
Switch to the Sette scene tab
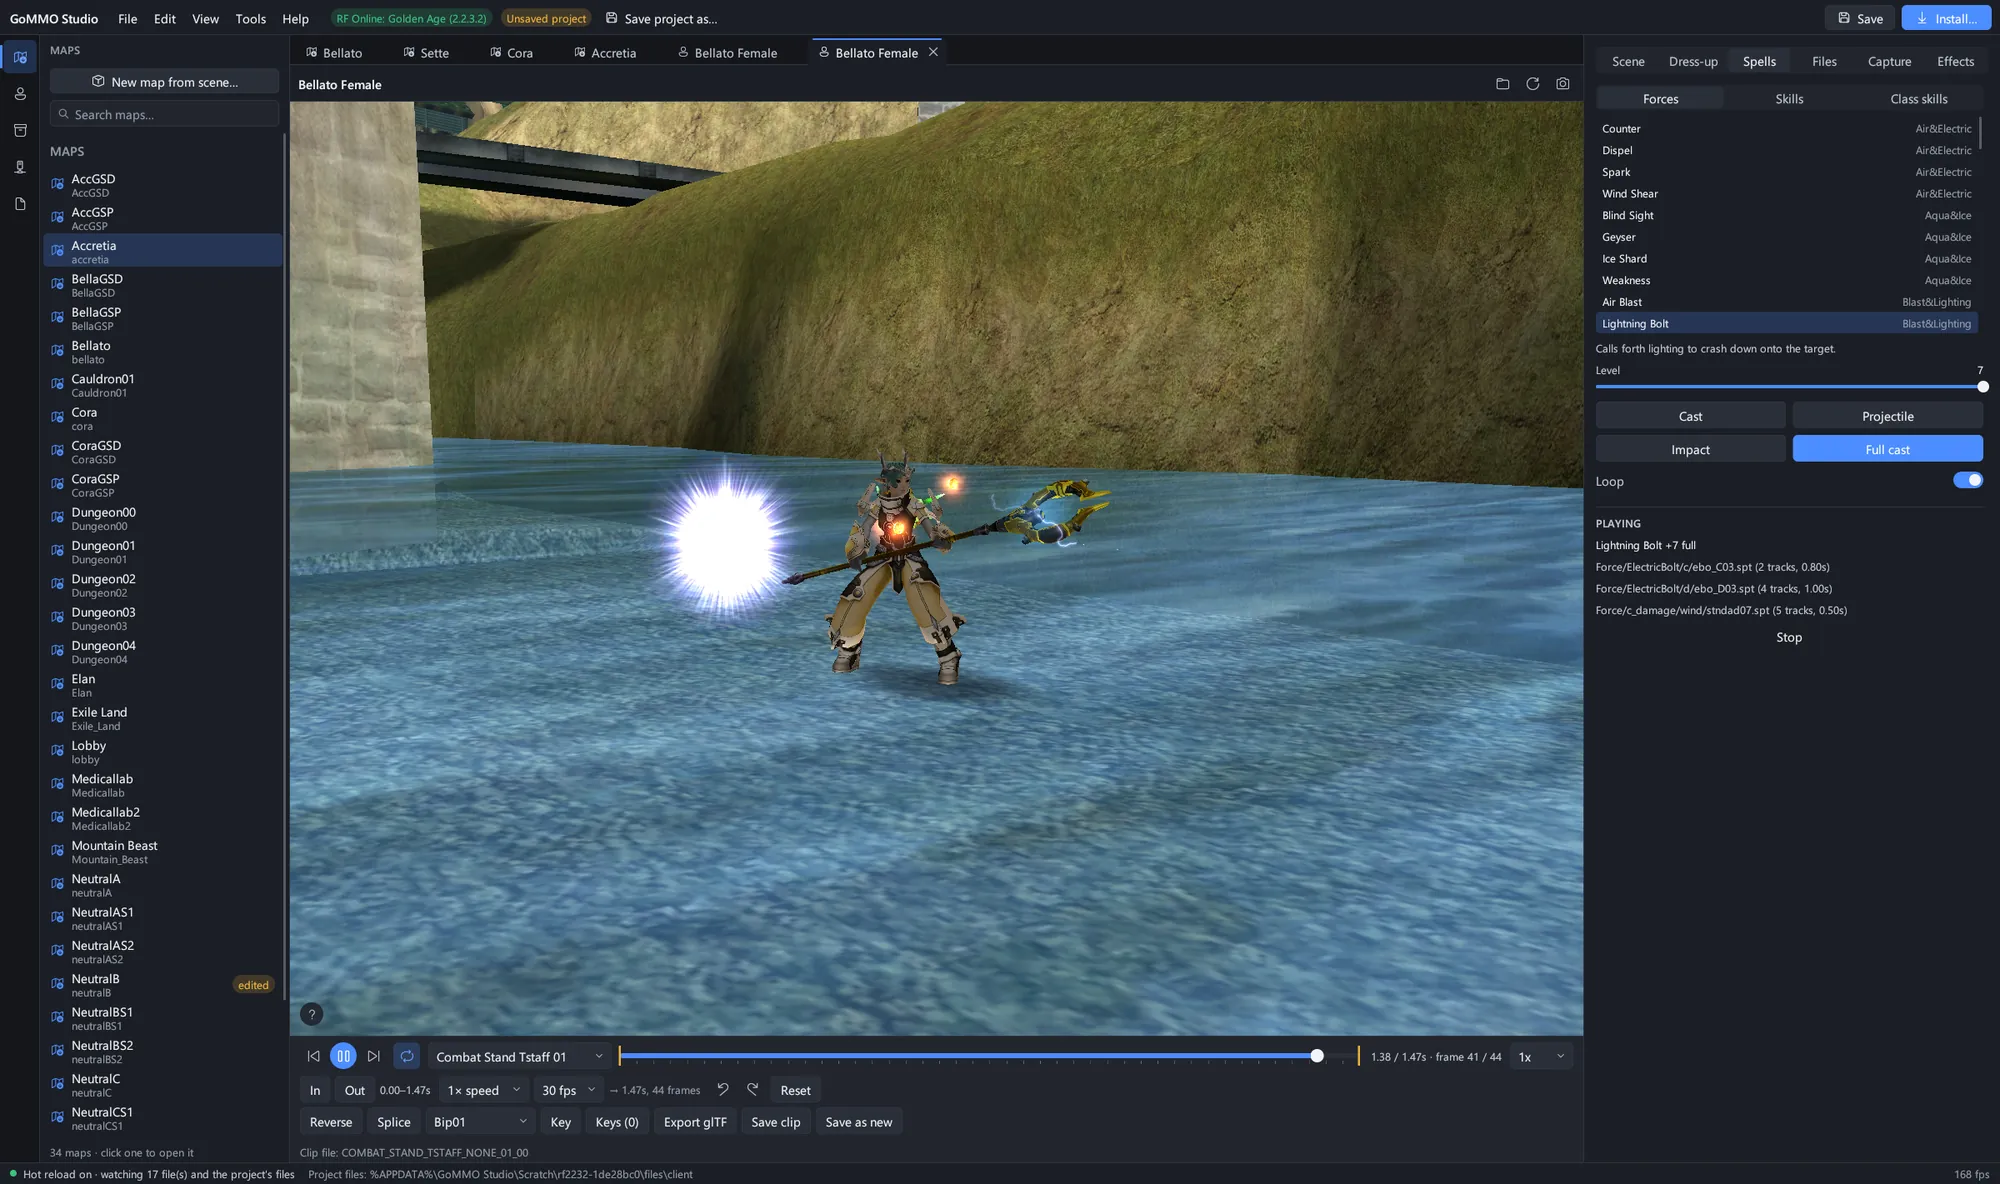[x=426, y=52]
